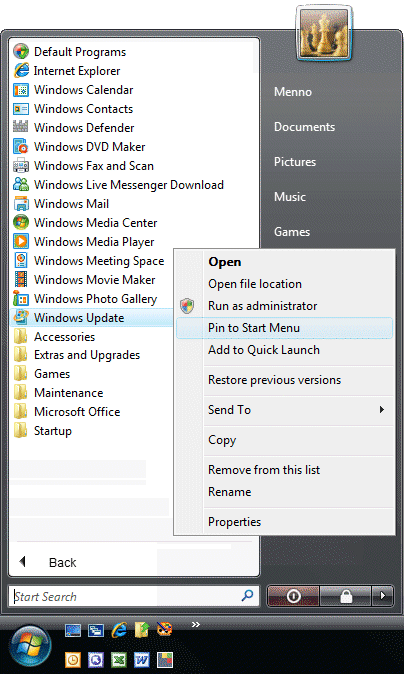Open the Send To submenu
This screenshot has width=404, height=674.
pos(284,410)
